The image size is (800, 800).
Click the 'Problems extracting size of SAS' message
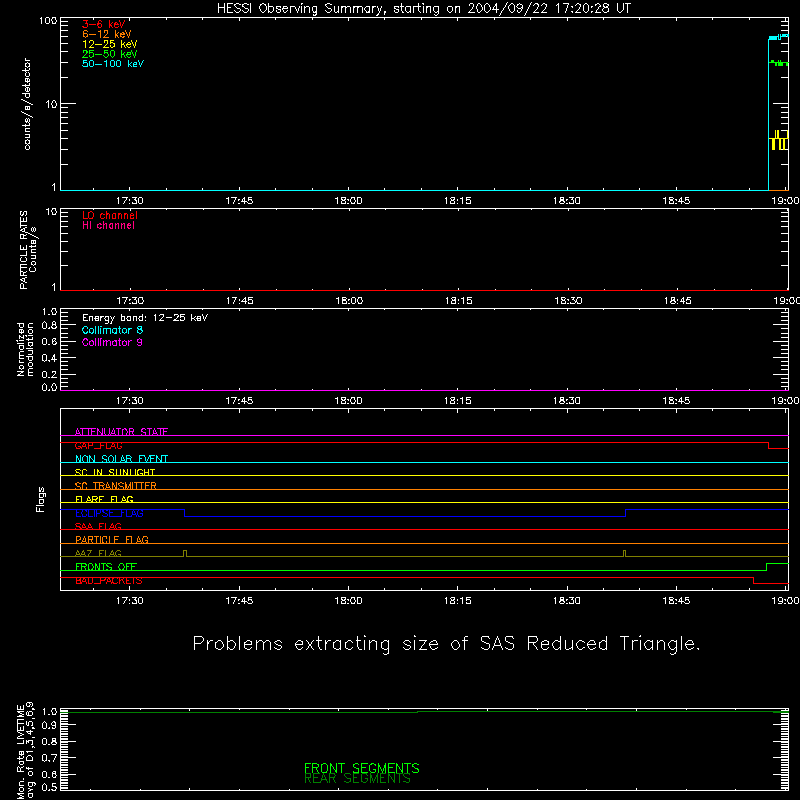446,644
